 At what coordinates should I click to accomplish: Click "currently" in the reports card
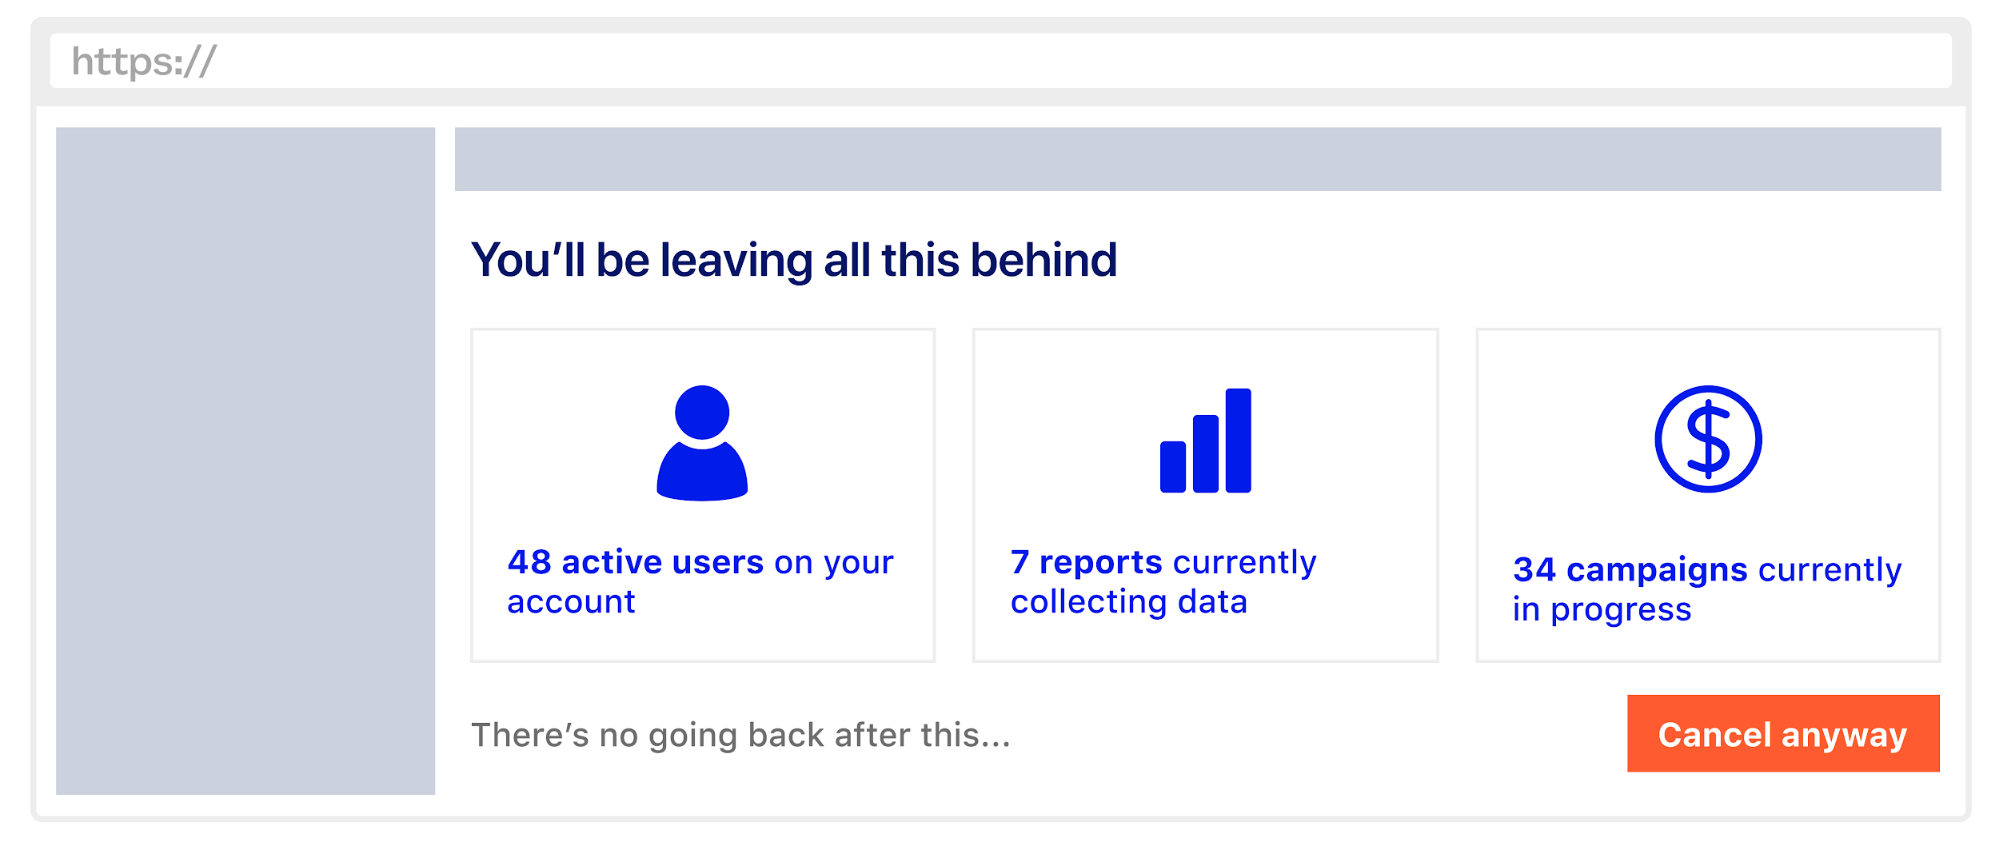pos(1244,562)
